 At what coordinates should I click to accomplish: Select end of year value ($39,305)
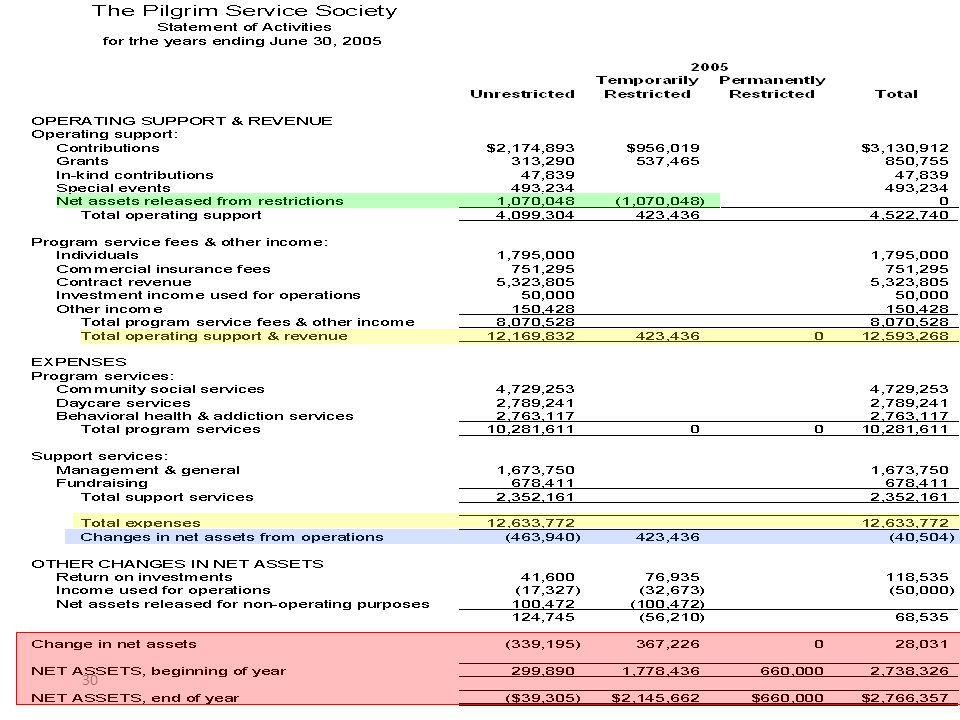[x=542, y=698]
